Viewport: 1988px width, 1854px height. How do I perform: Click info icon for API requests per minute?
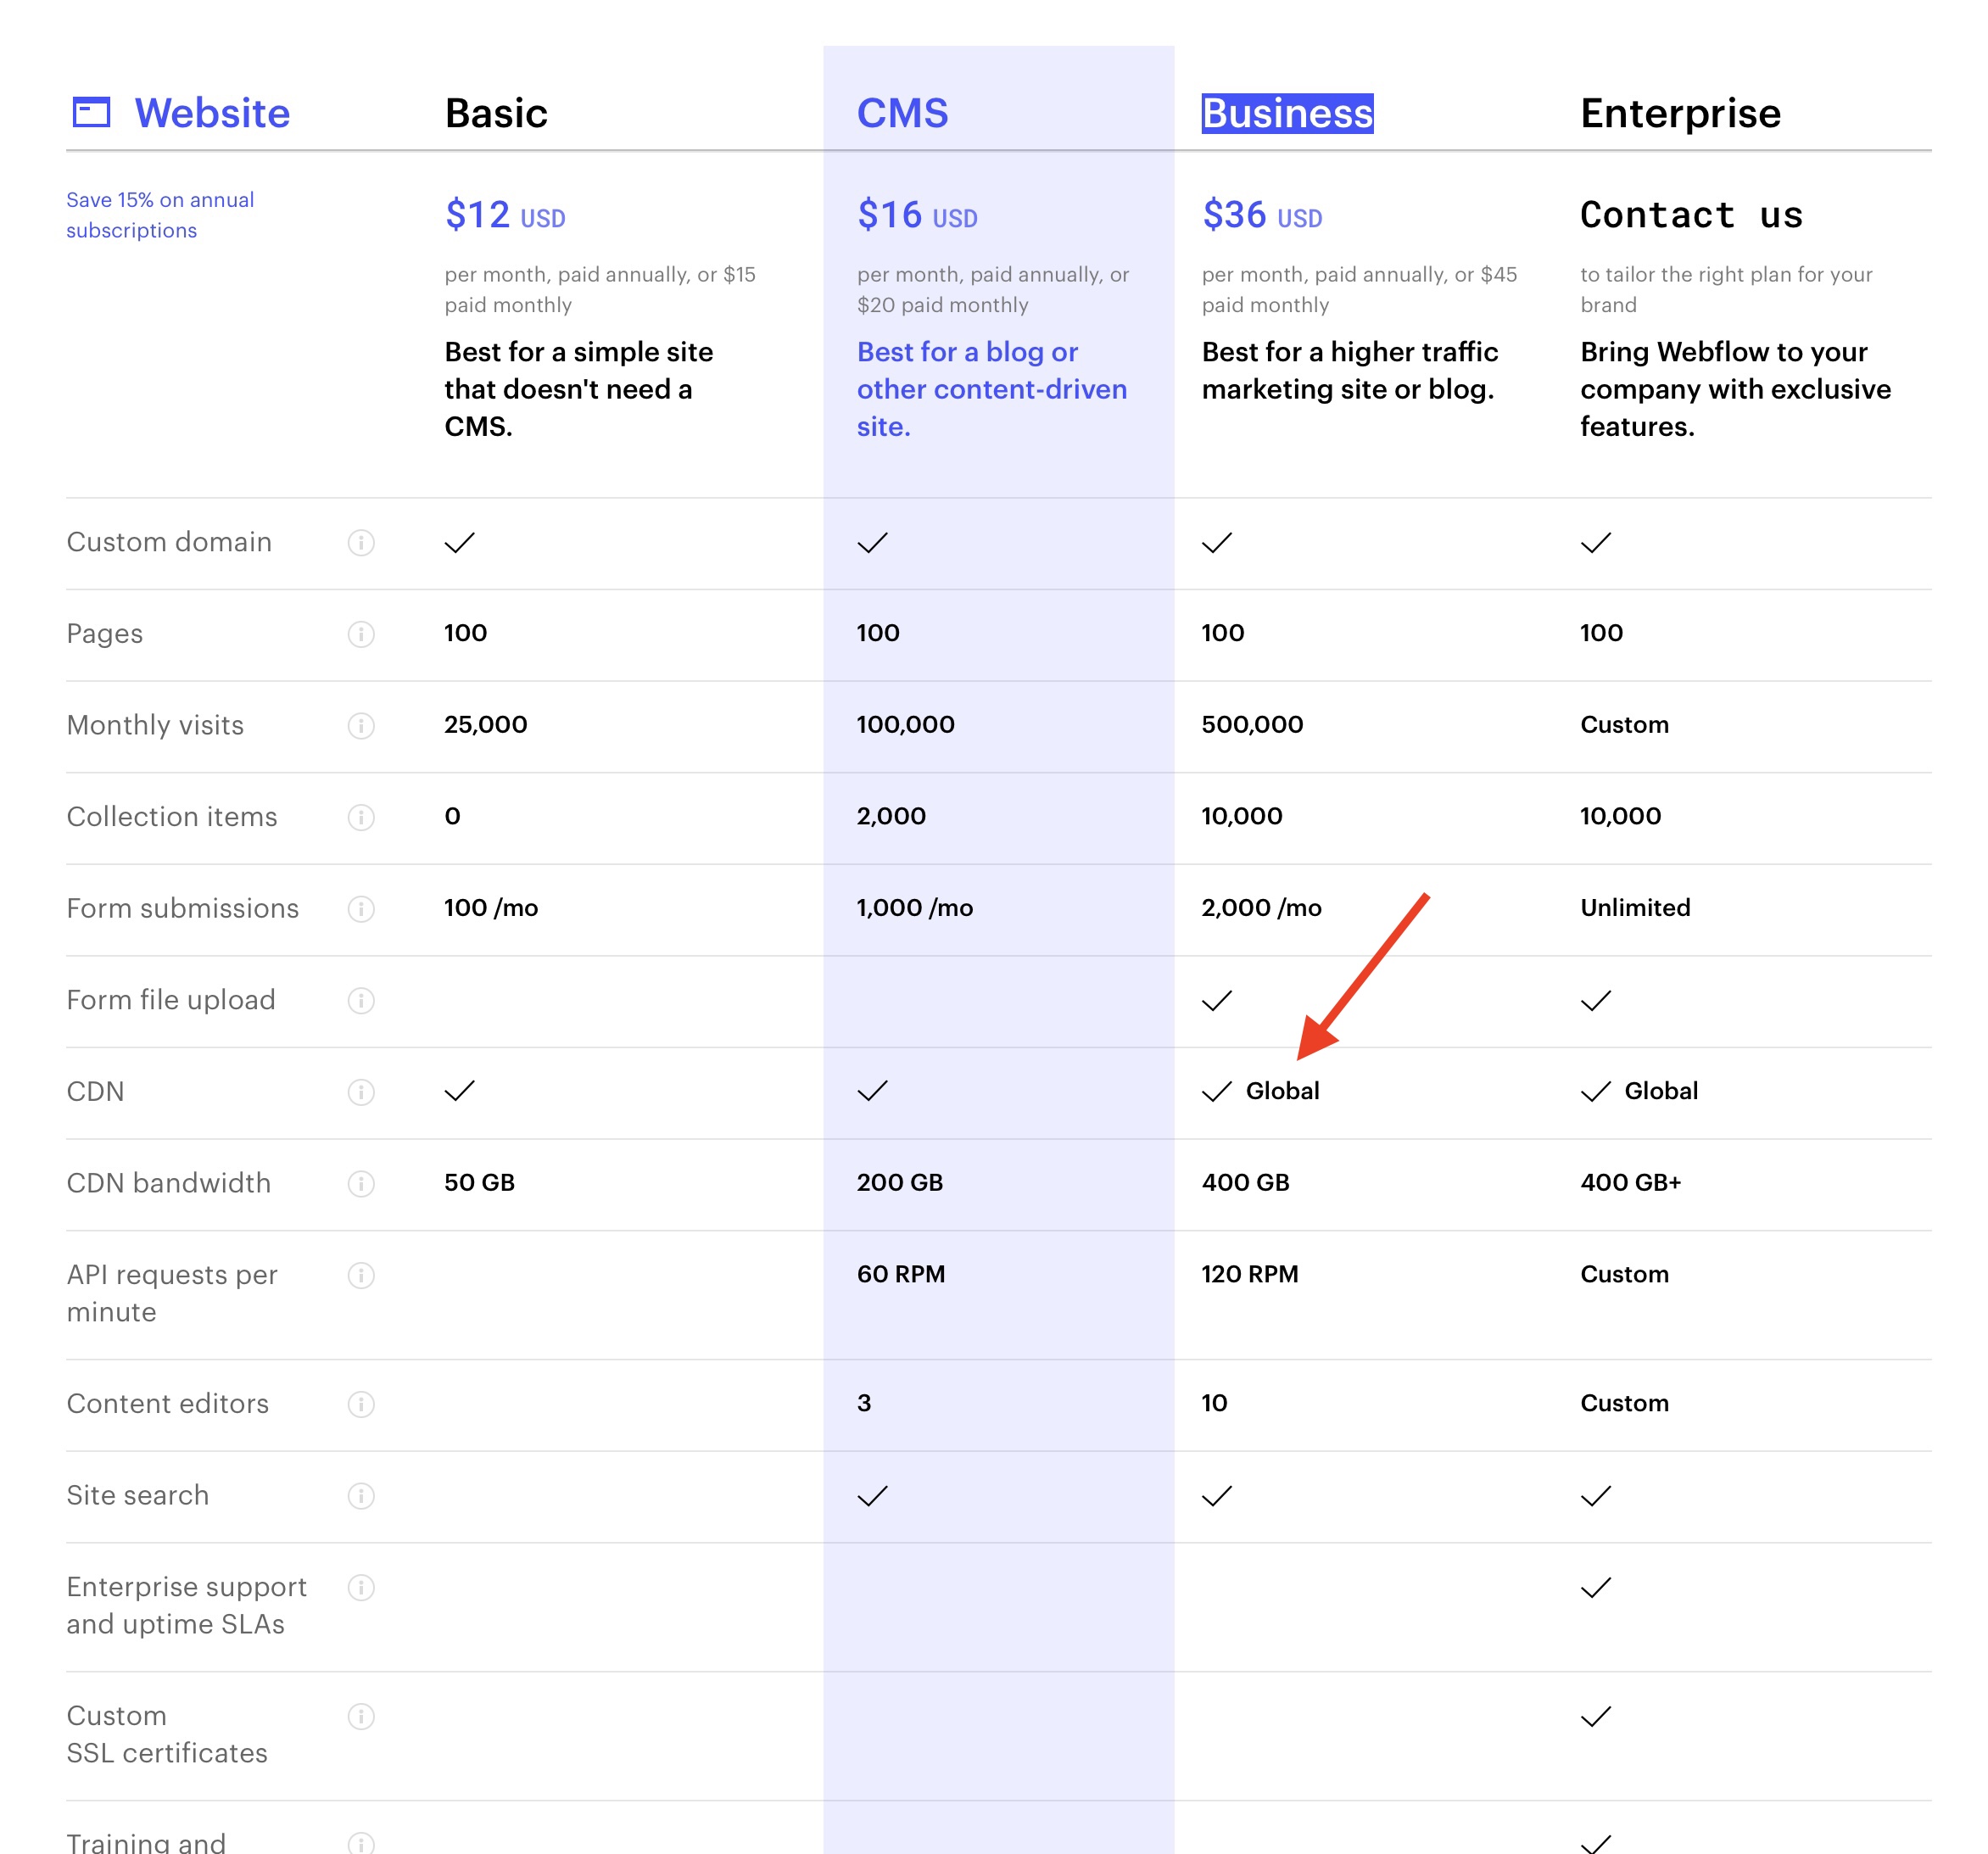coord(361,1275)
